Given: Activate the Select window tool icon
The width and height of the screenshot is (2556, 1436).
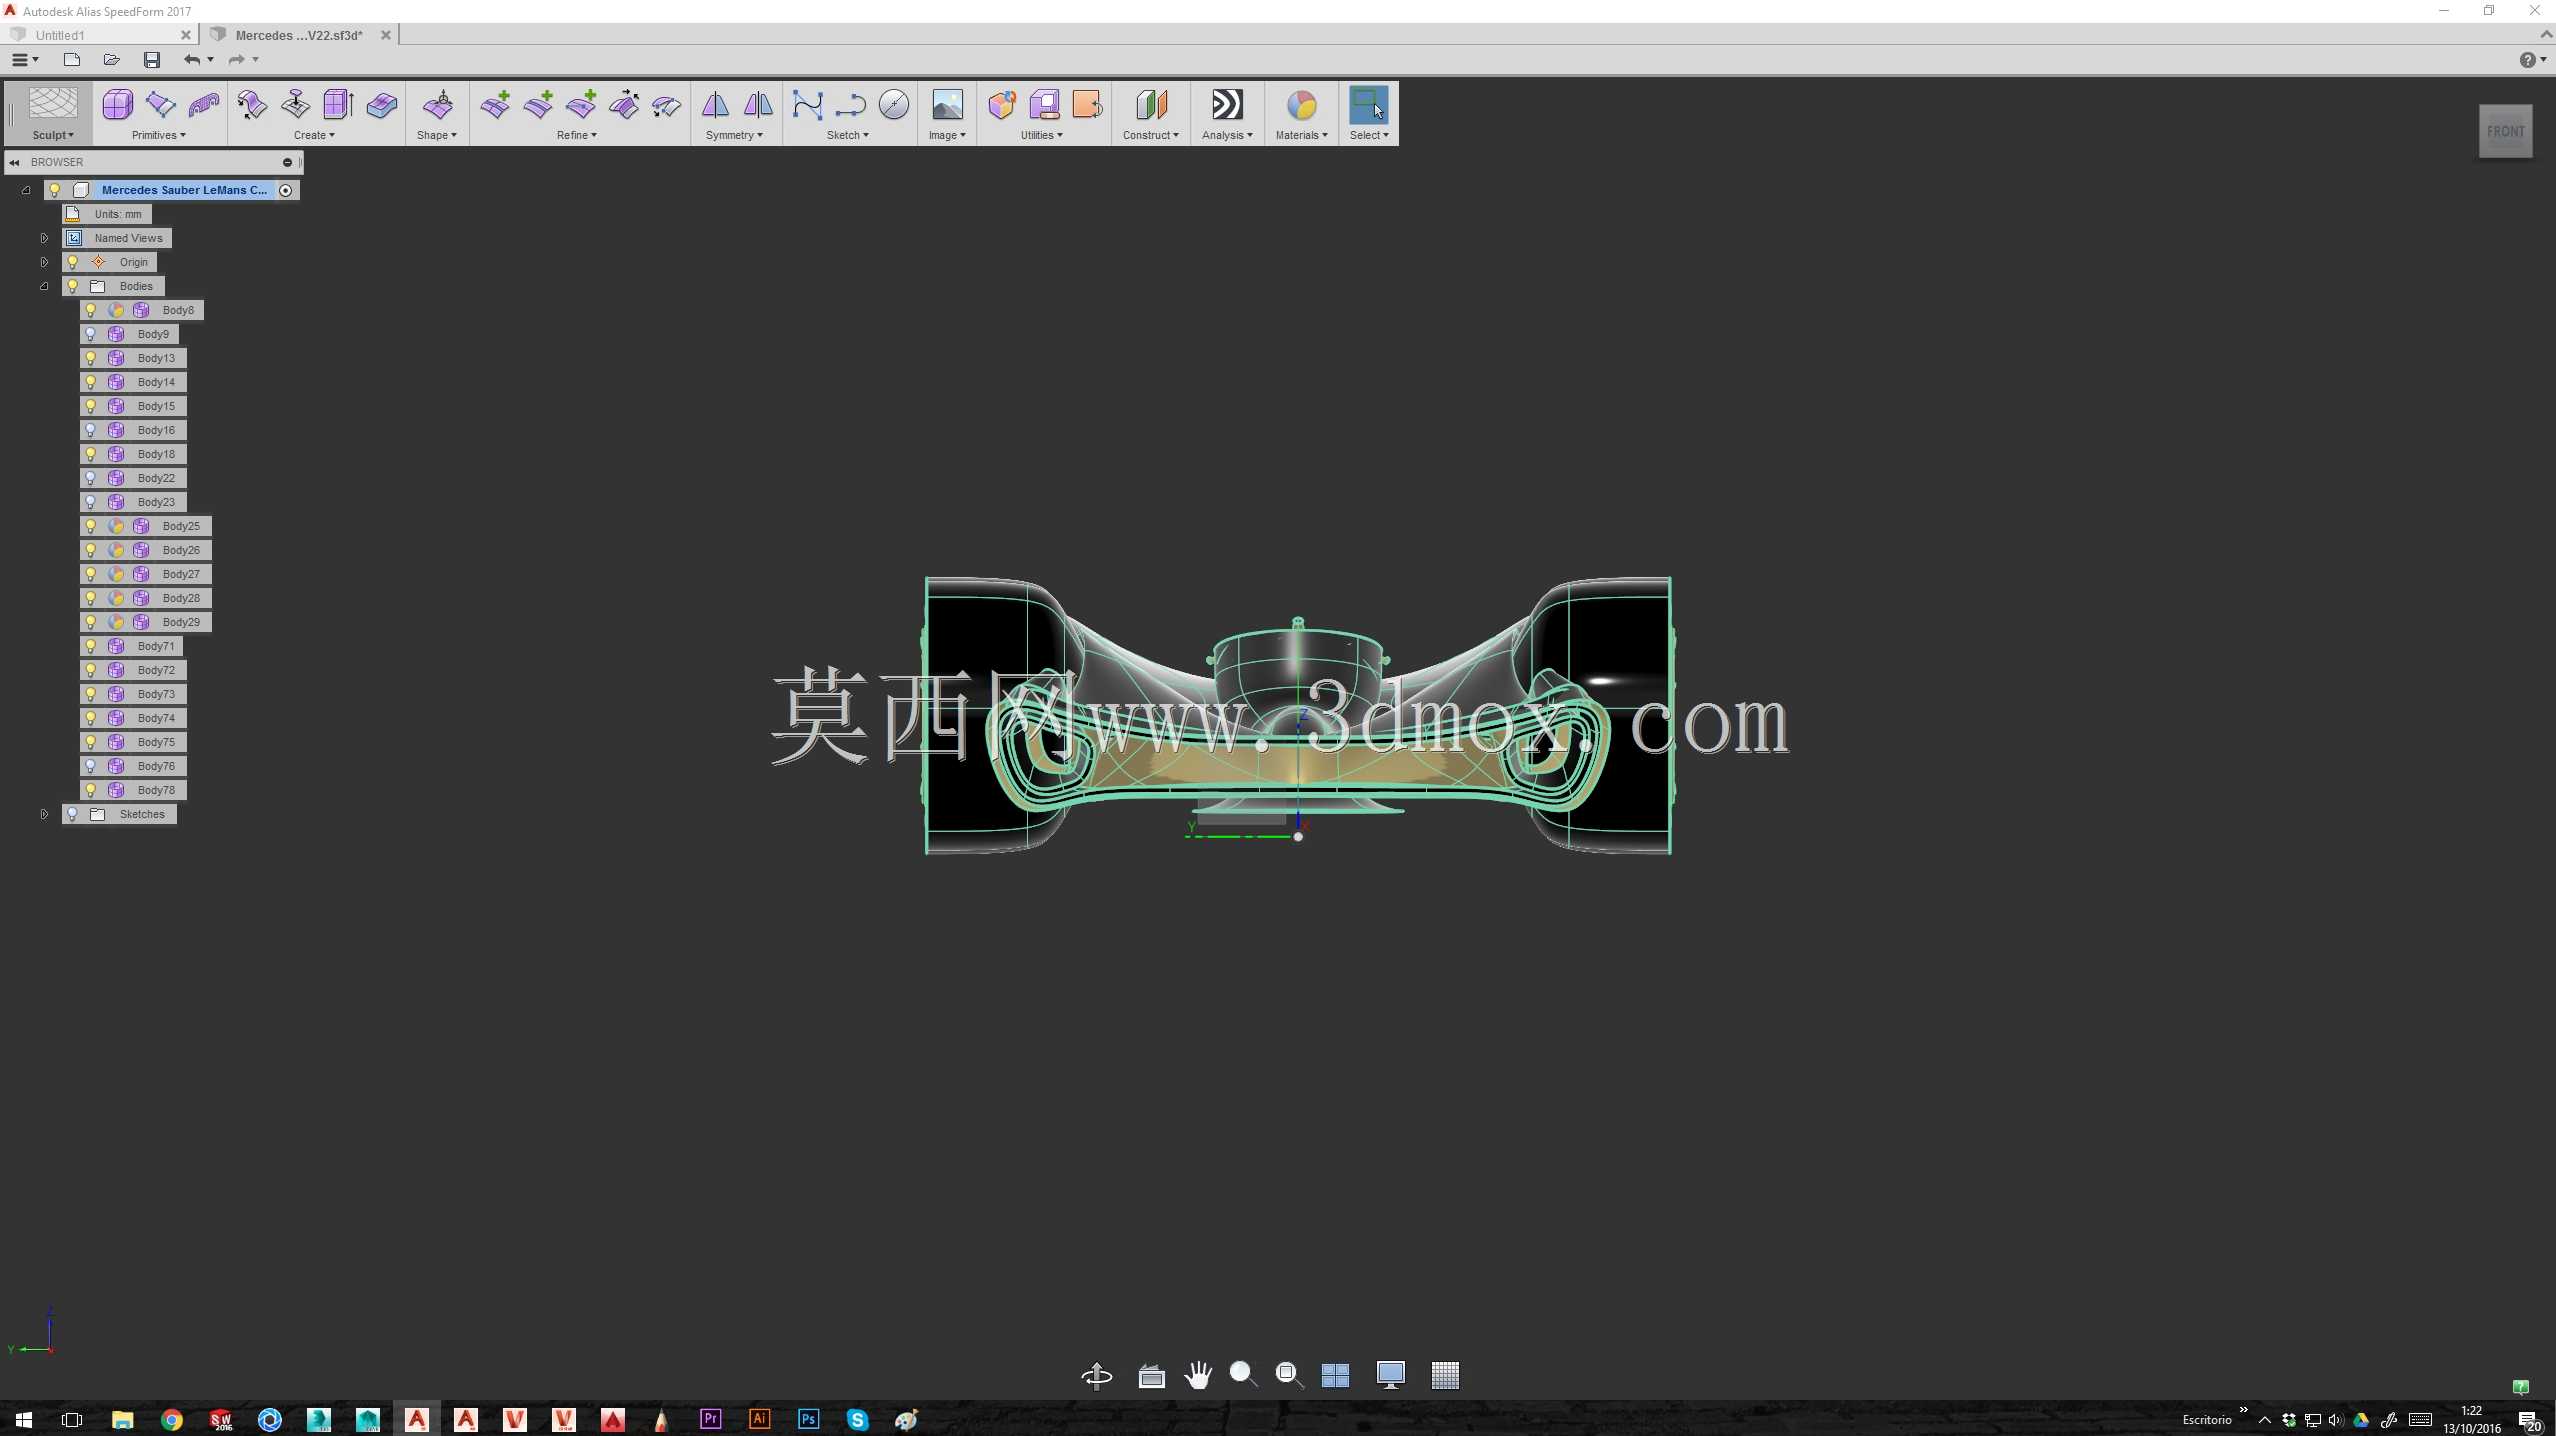Looking at the screenshot, I should click(x=1369, y=105).
